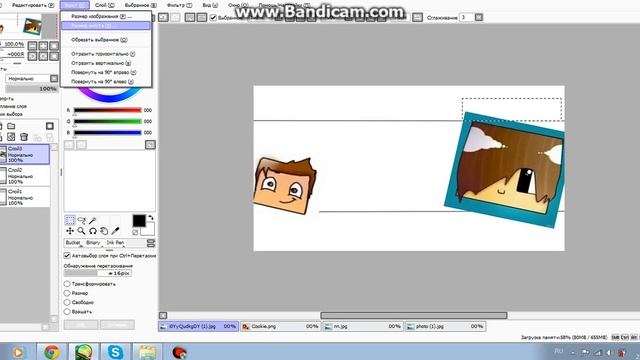Image resolution: width=640 pixels, height=360 pixels.
Task: Select the Binary tool preset
Action: (x=93, y=243)
